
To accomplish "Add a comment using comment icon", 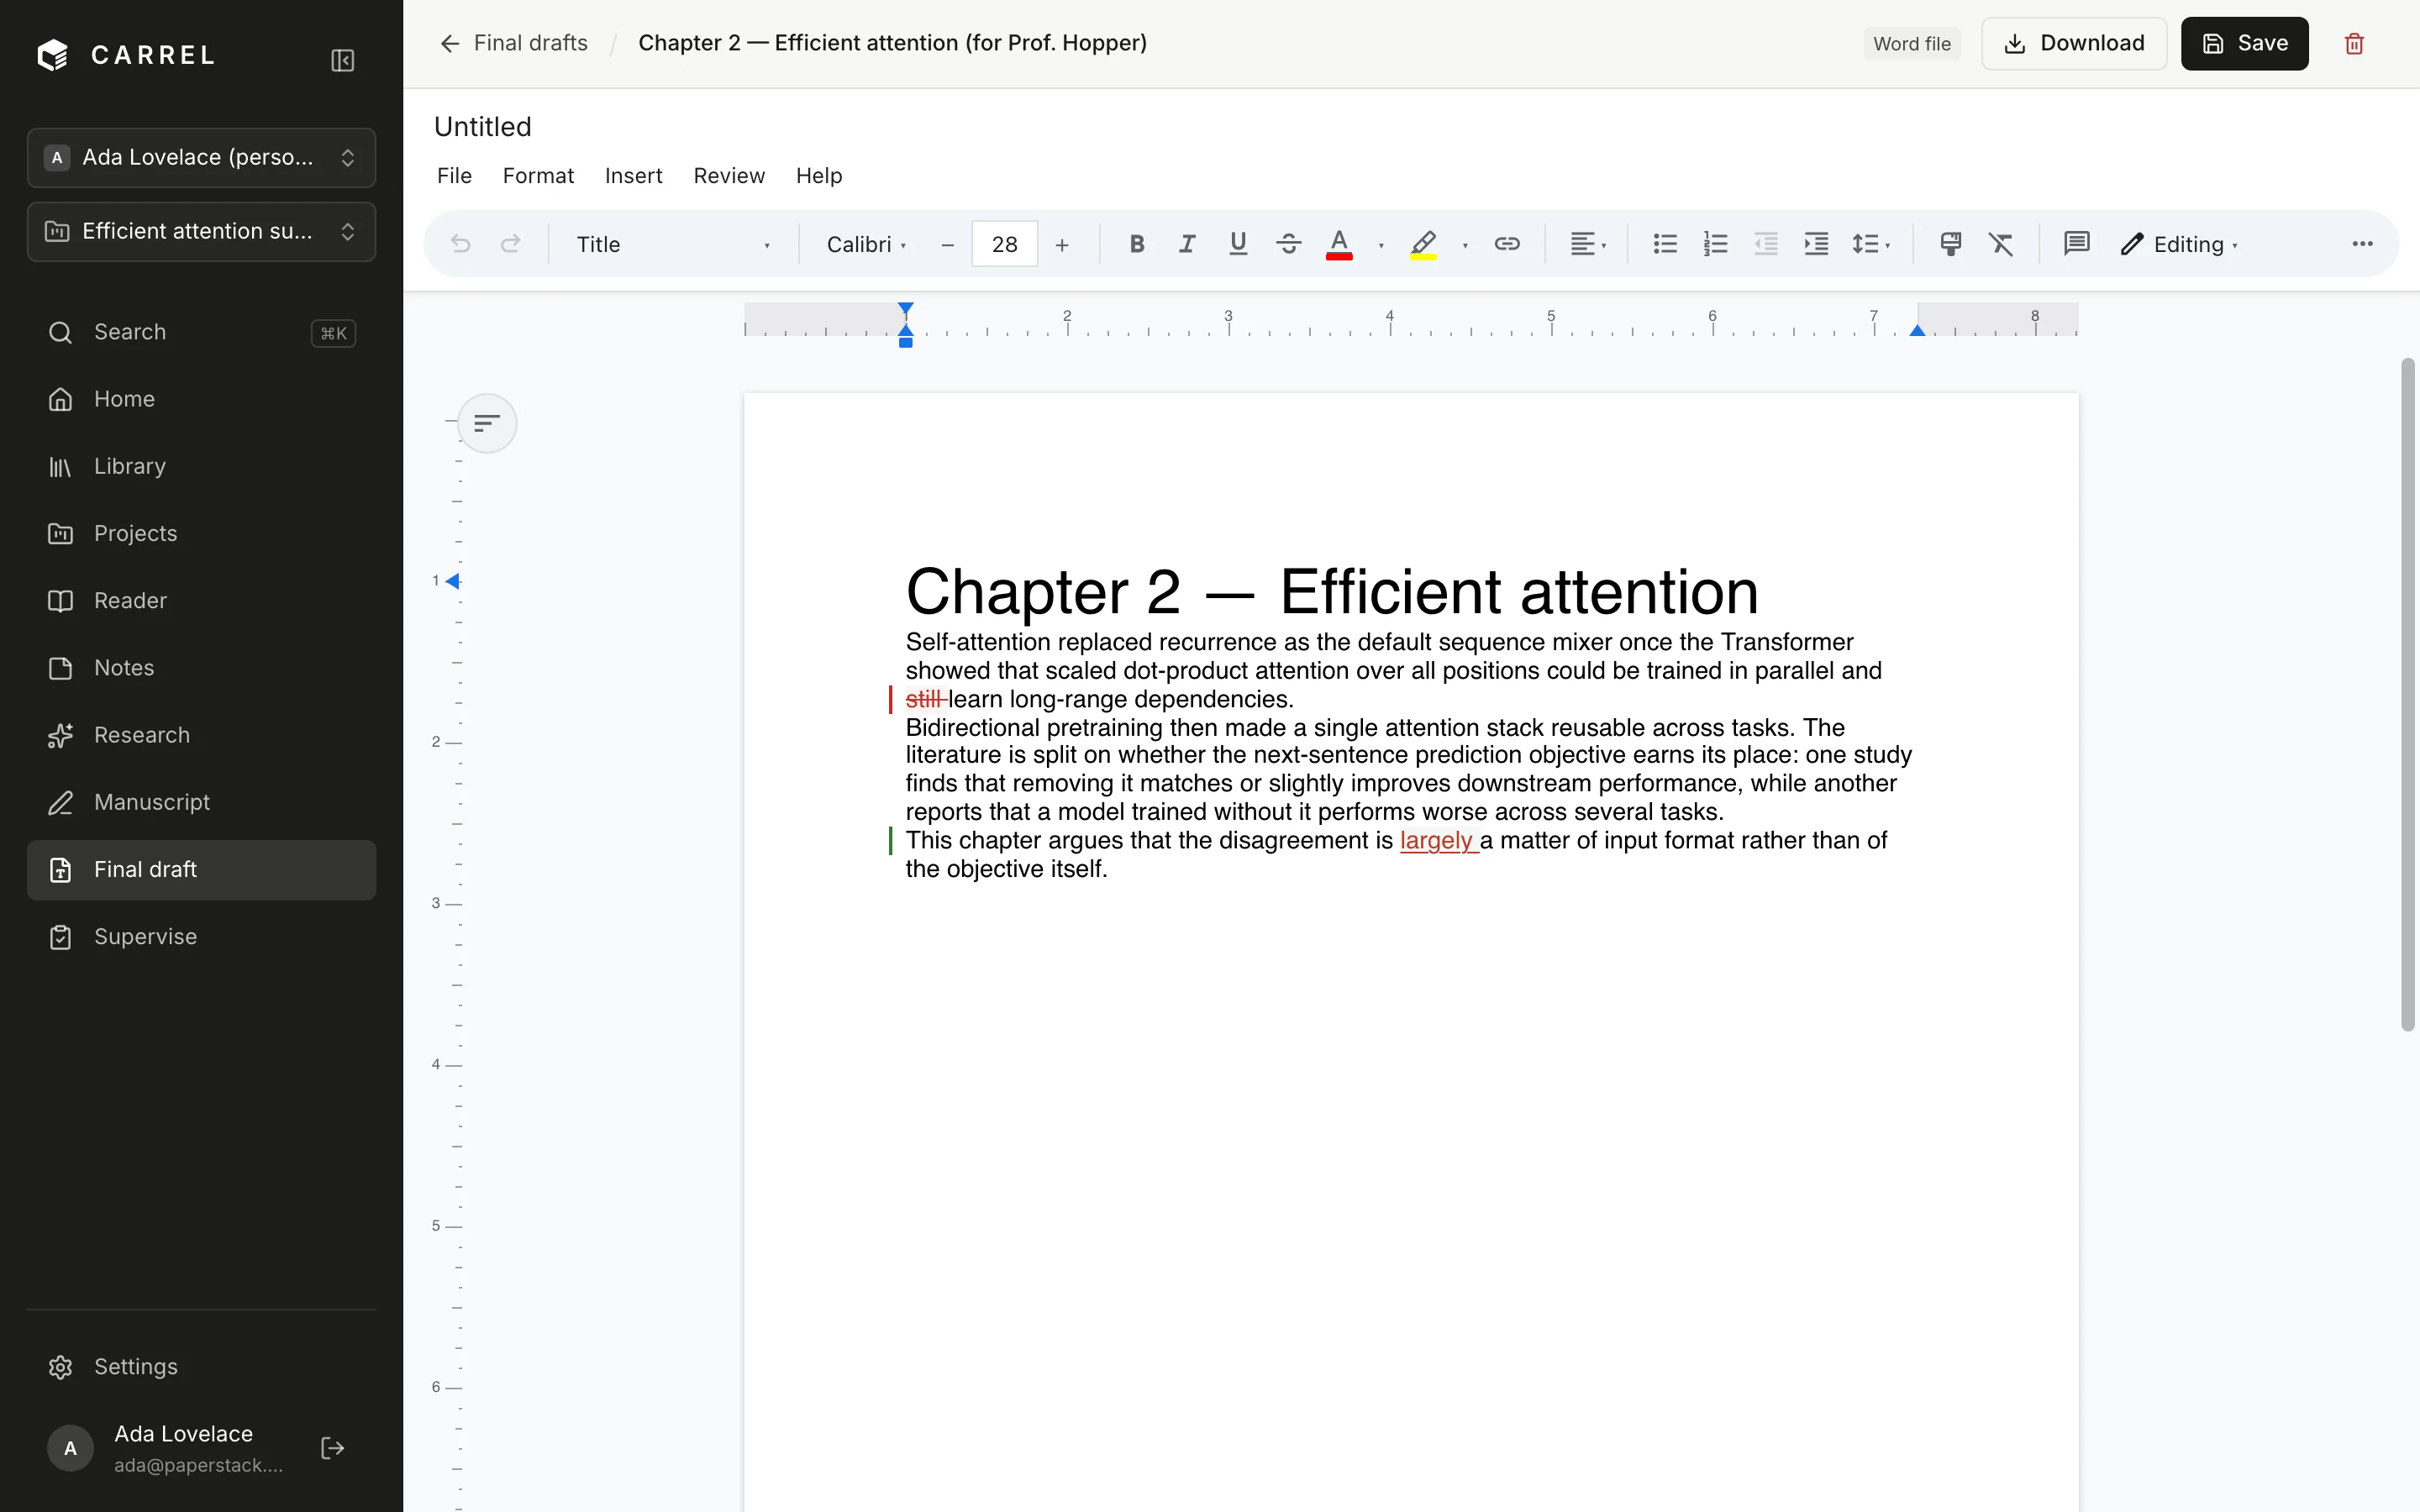I will click(x=2077, y=244).
